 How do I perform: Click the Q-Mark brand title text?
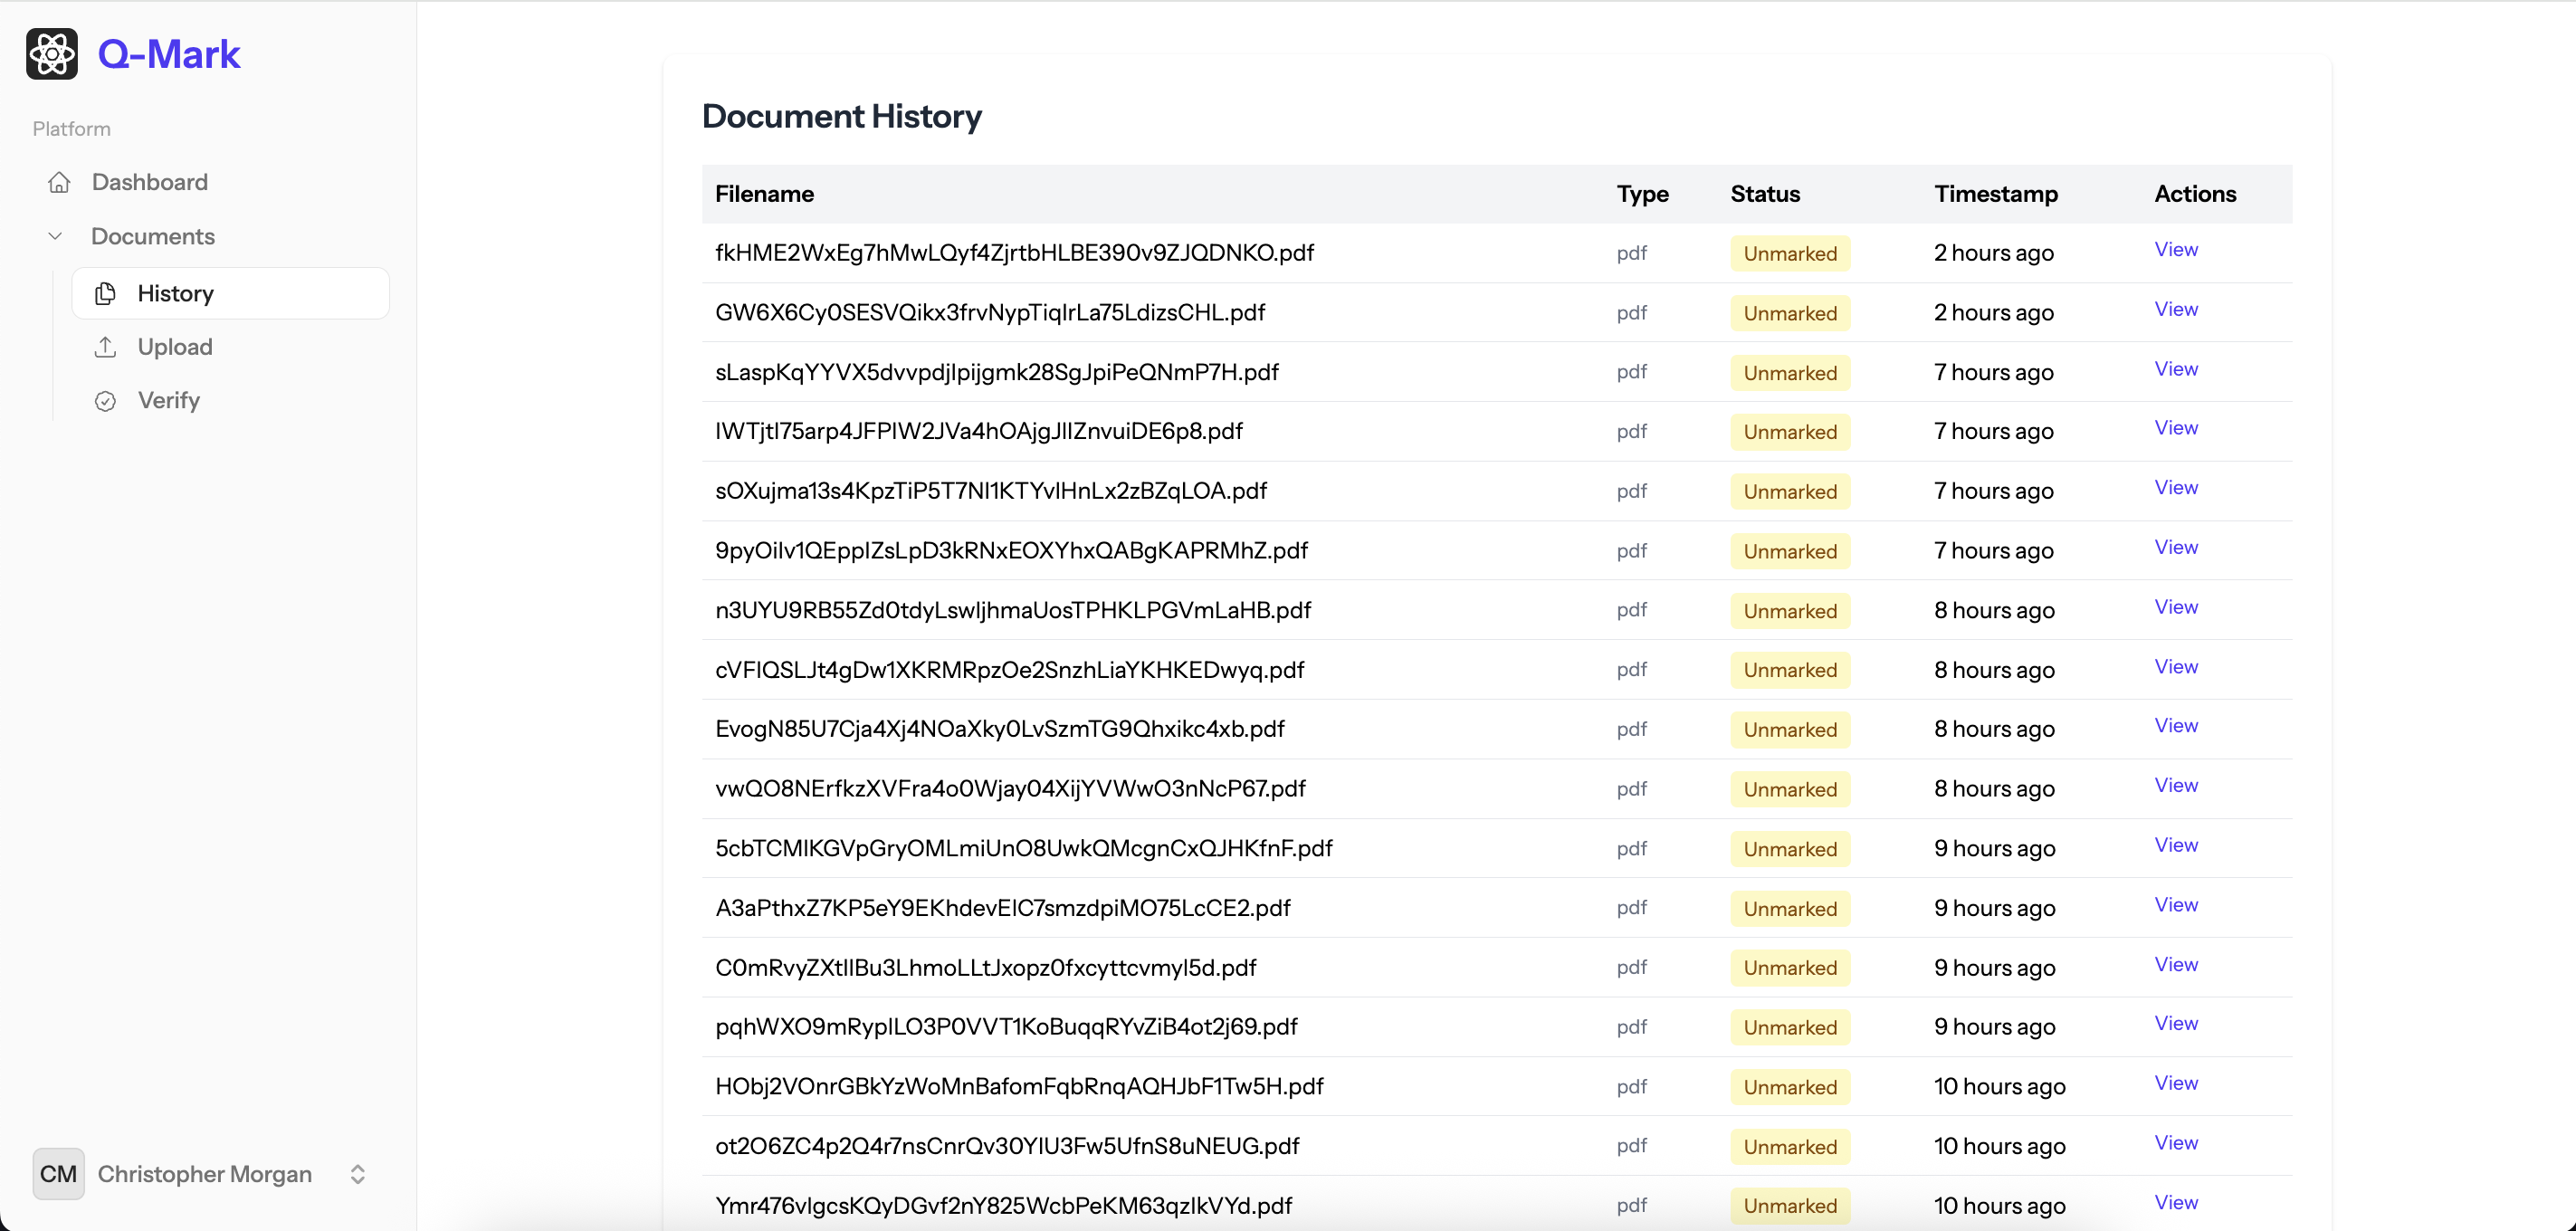pos(169,54)
